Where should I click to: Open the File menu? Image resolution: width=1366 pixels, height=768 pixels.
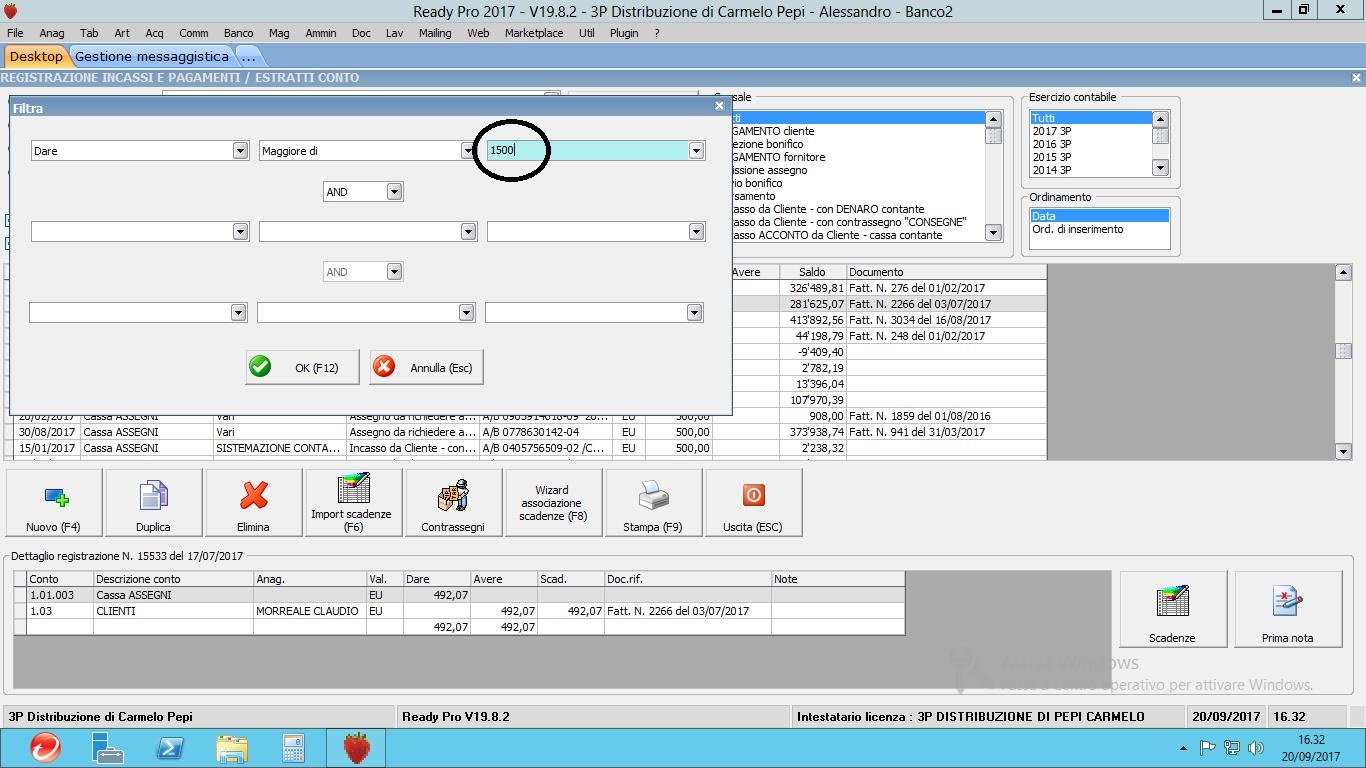click(x=15, y=33)
